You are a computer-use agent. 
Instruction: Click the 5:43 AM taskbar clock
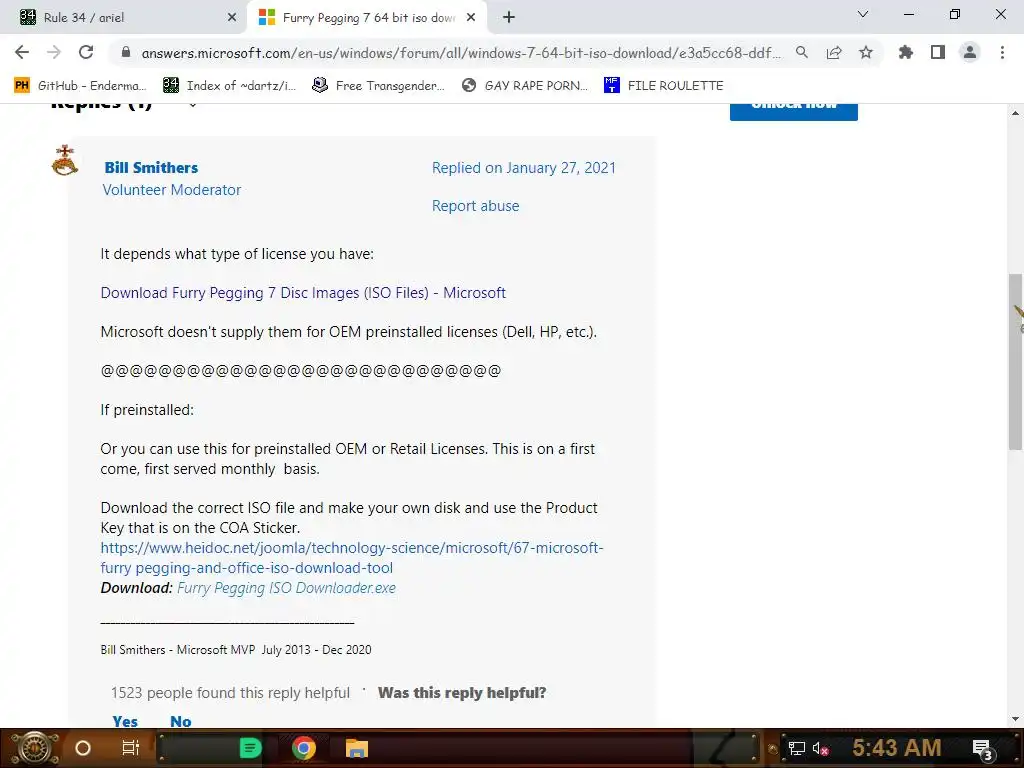tap(896, 748)
